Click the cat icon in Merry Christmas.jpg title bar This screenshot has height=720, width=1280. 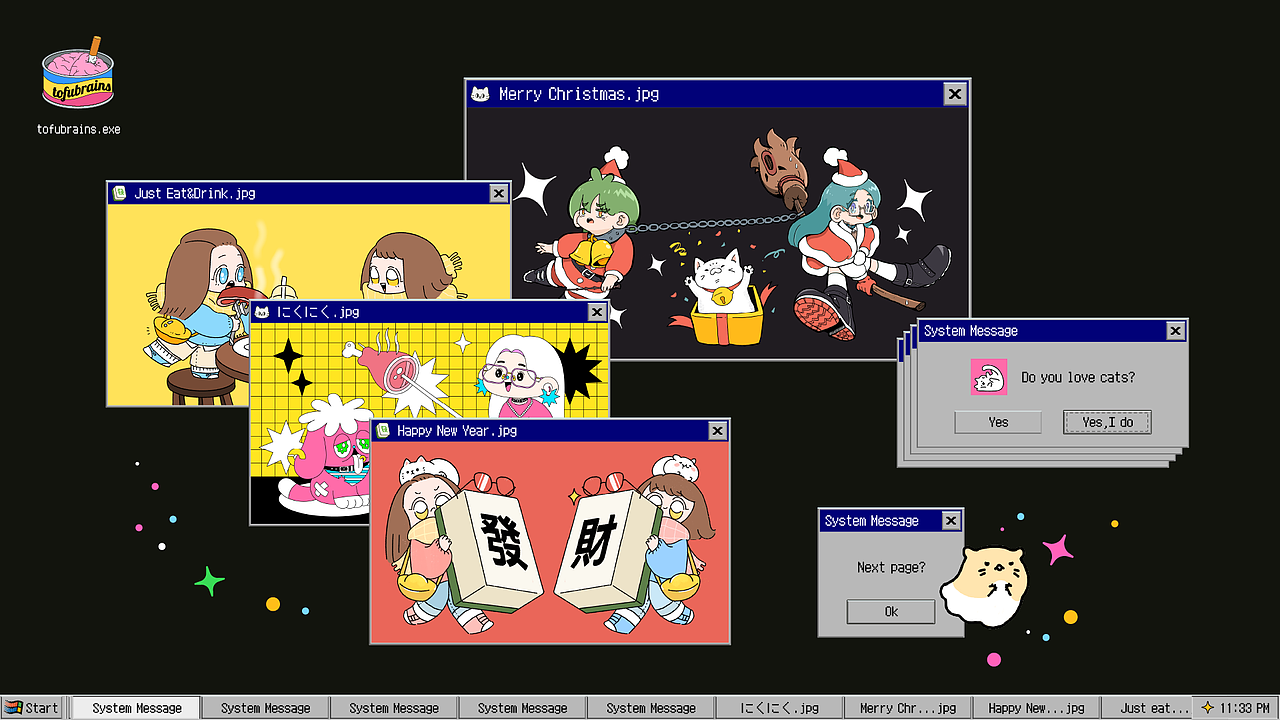481,94
